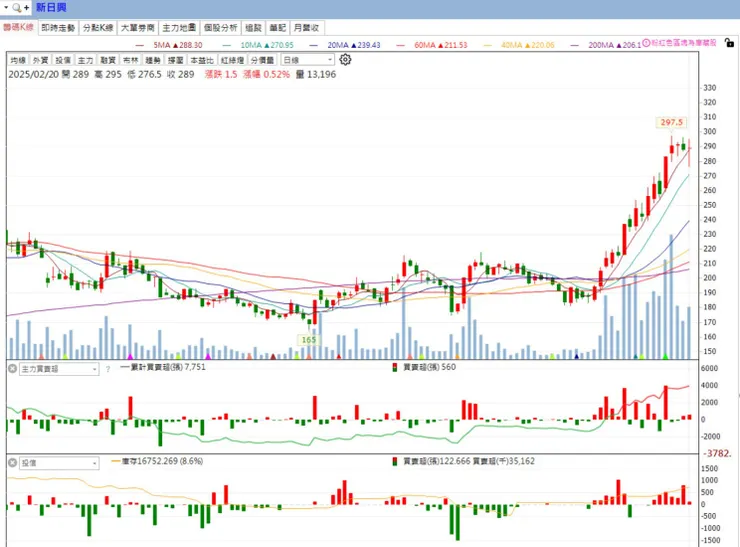Open the small arrow menu before the magnifier

click(x=6, y=8)
